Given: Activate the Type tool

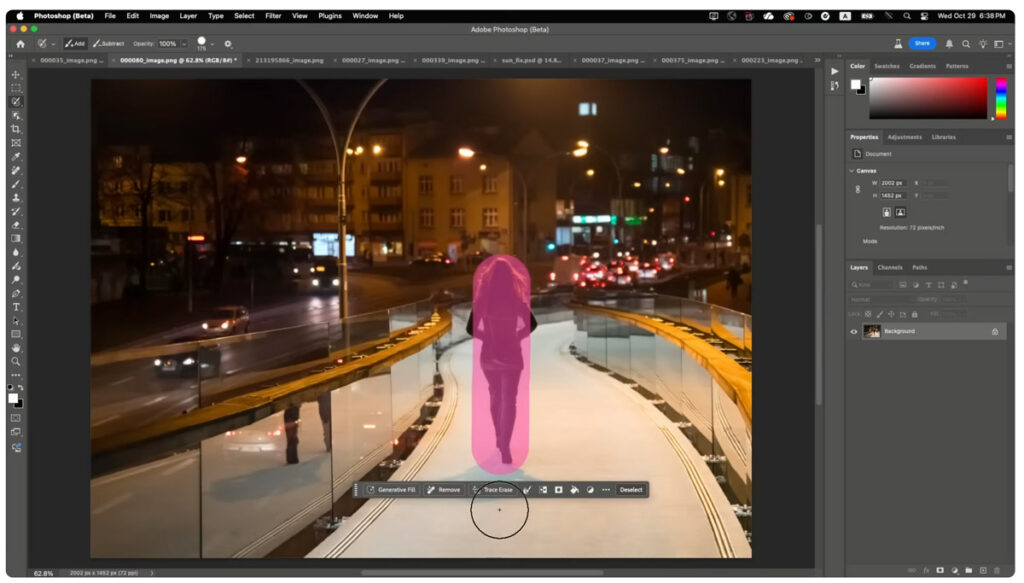Looking at the screenshot, I should click(x=16, y=307).
